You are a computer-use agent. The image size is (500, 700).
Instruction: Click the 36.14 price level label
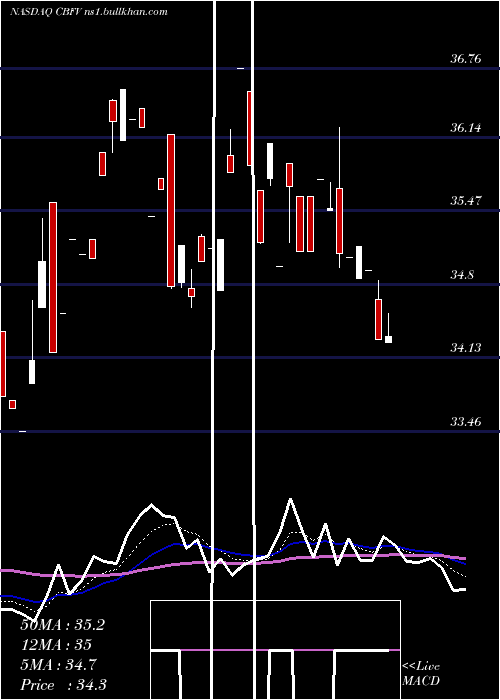pyautogui.click(x=466, y=128)
